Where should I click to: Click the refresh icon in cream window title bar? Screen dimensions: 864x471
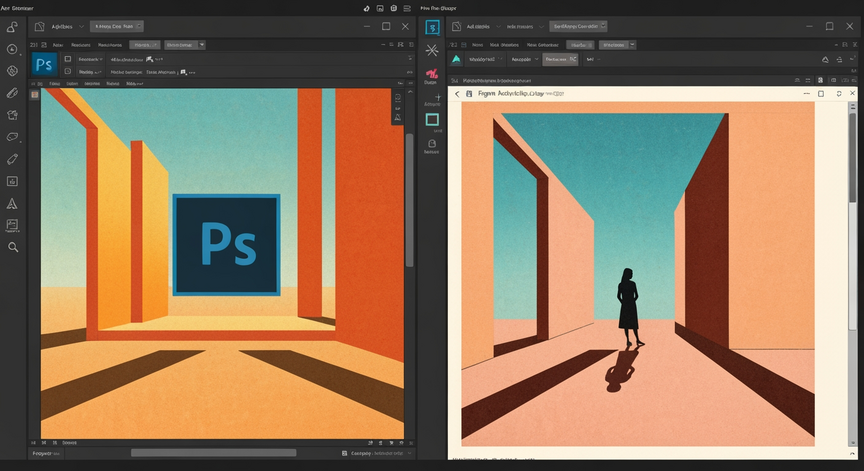point(839,94)
